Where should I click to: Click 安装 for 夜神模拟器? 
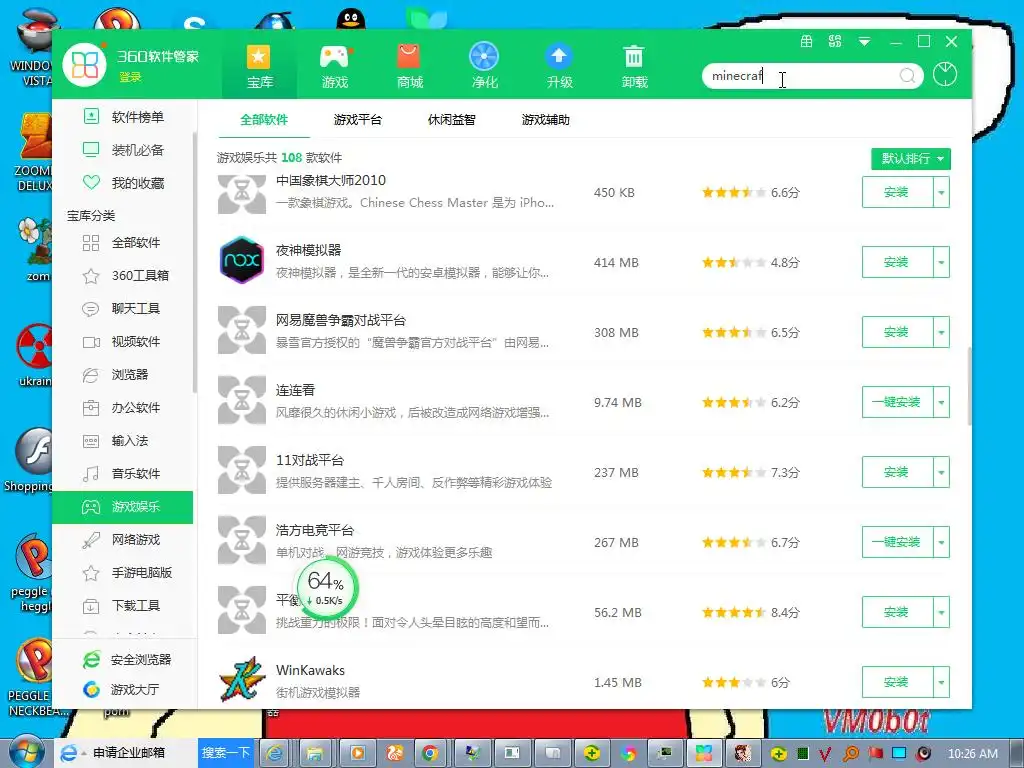897,263
